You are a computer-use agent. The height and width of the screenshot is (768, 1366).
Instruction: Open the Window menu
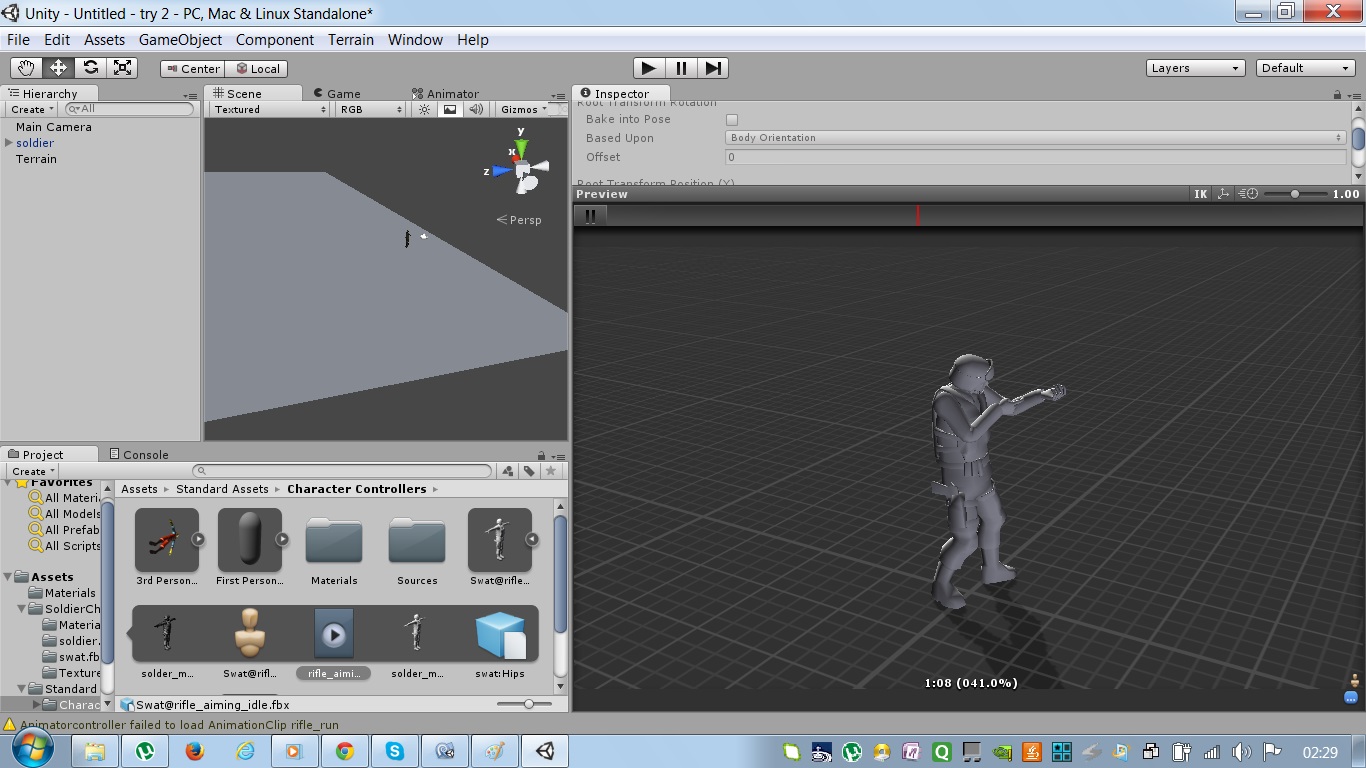click(415, 40)
